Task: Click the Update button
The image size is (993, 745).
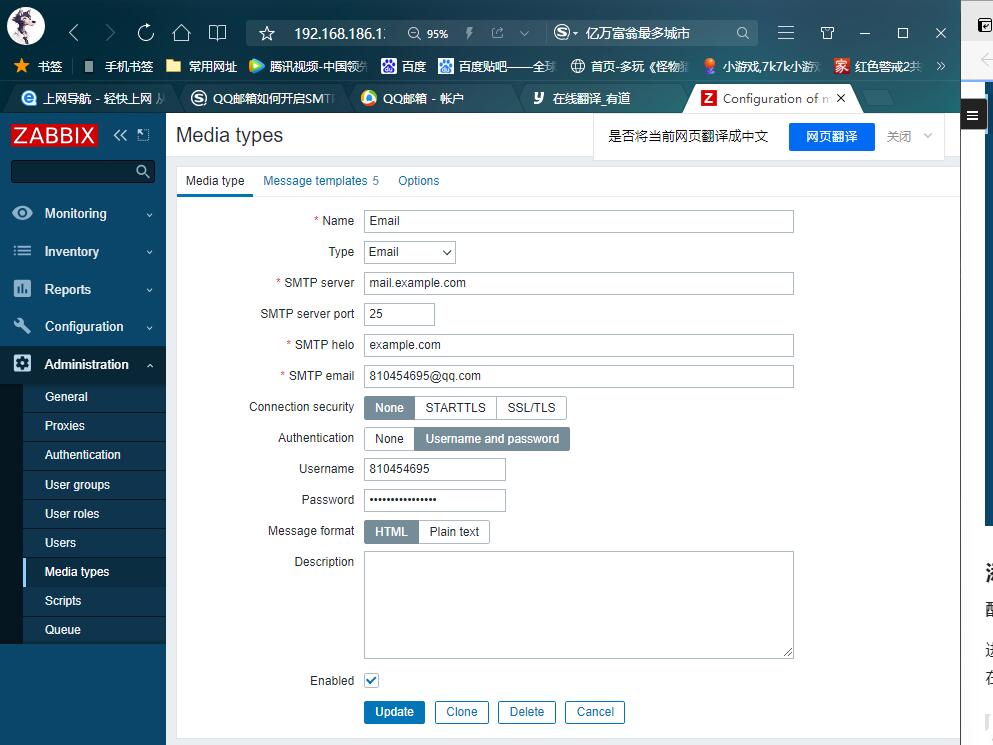Action: [x=394, y=712]
